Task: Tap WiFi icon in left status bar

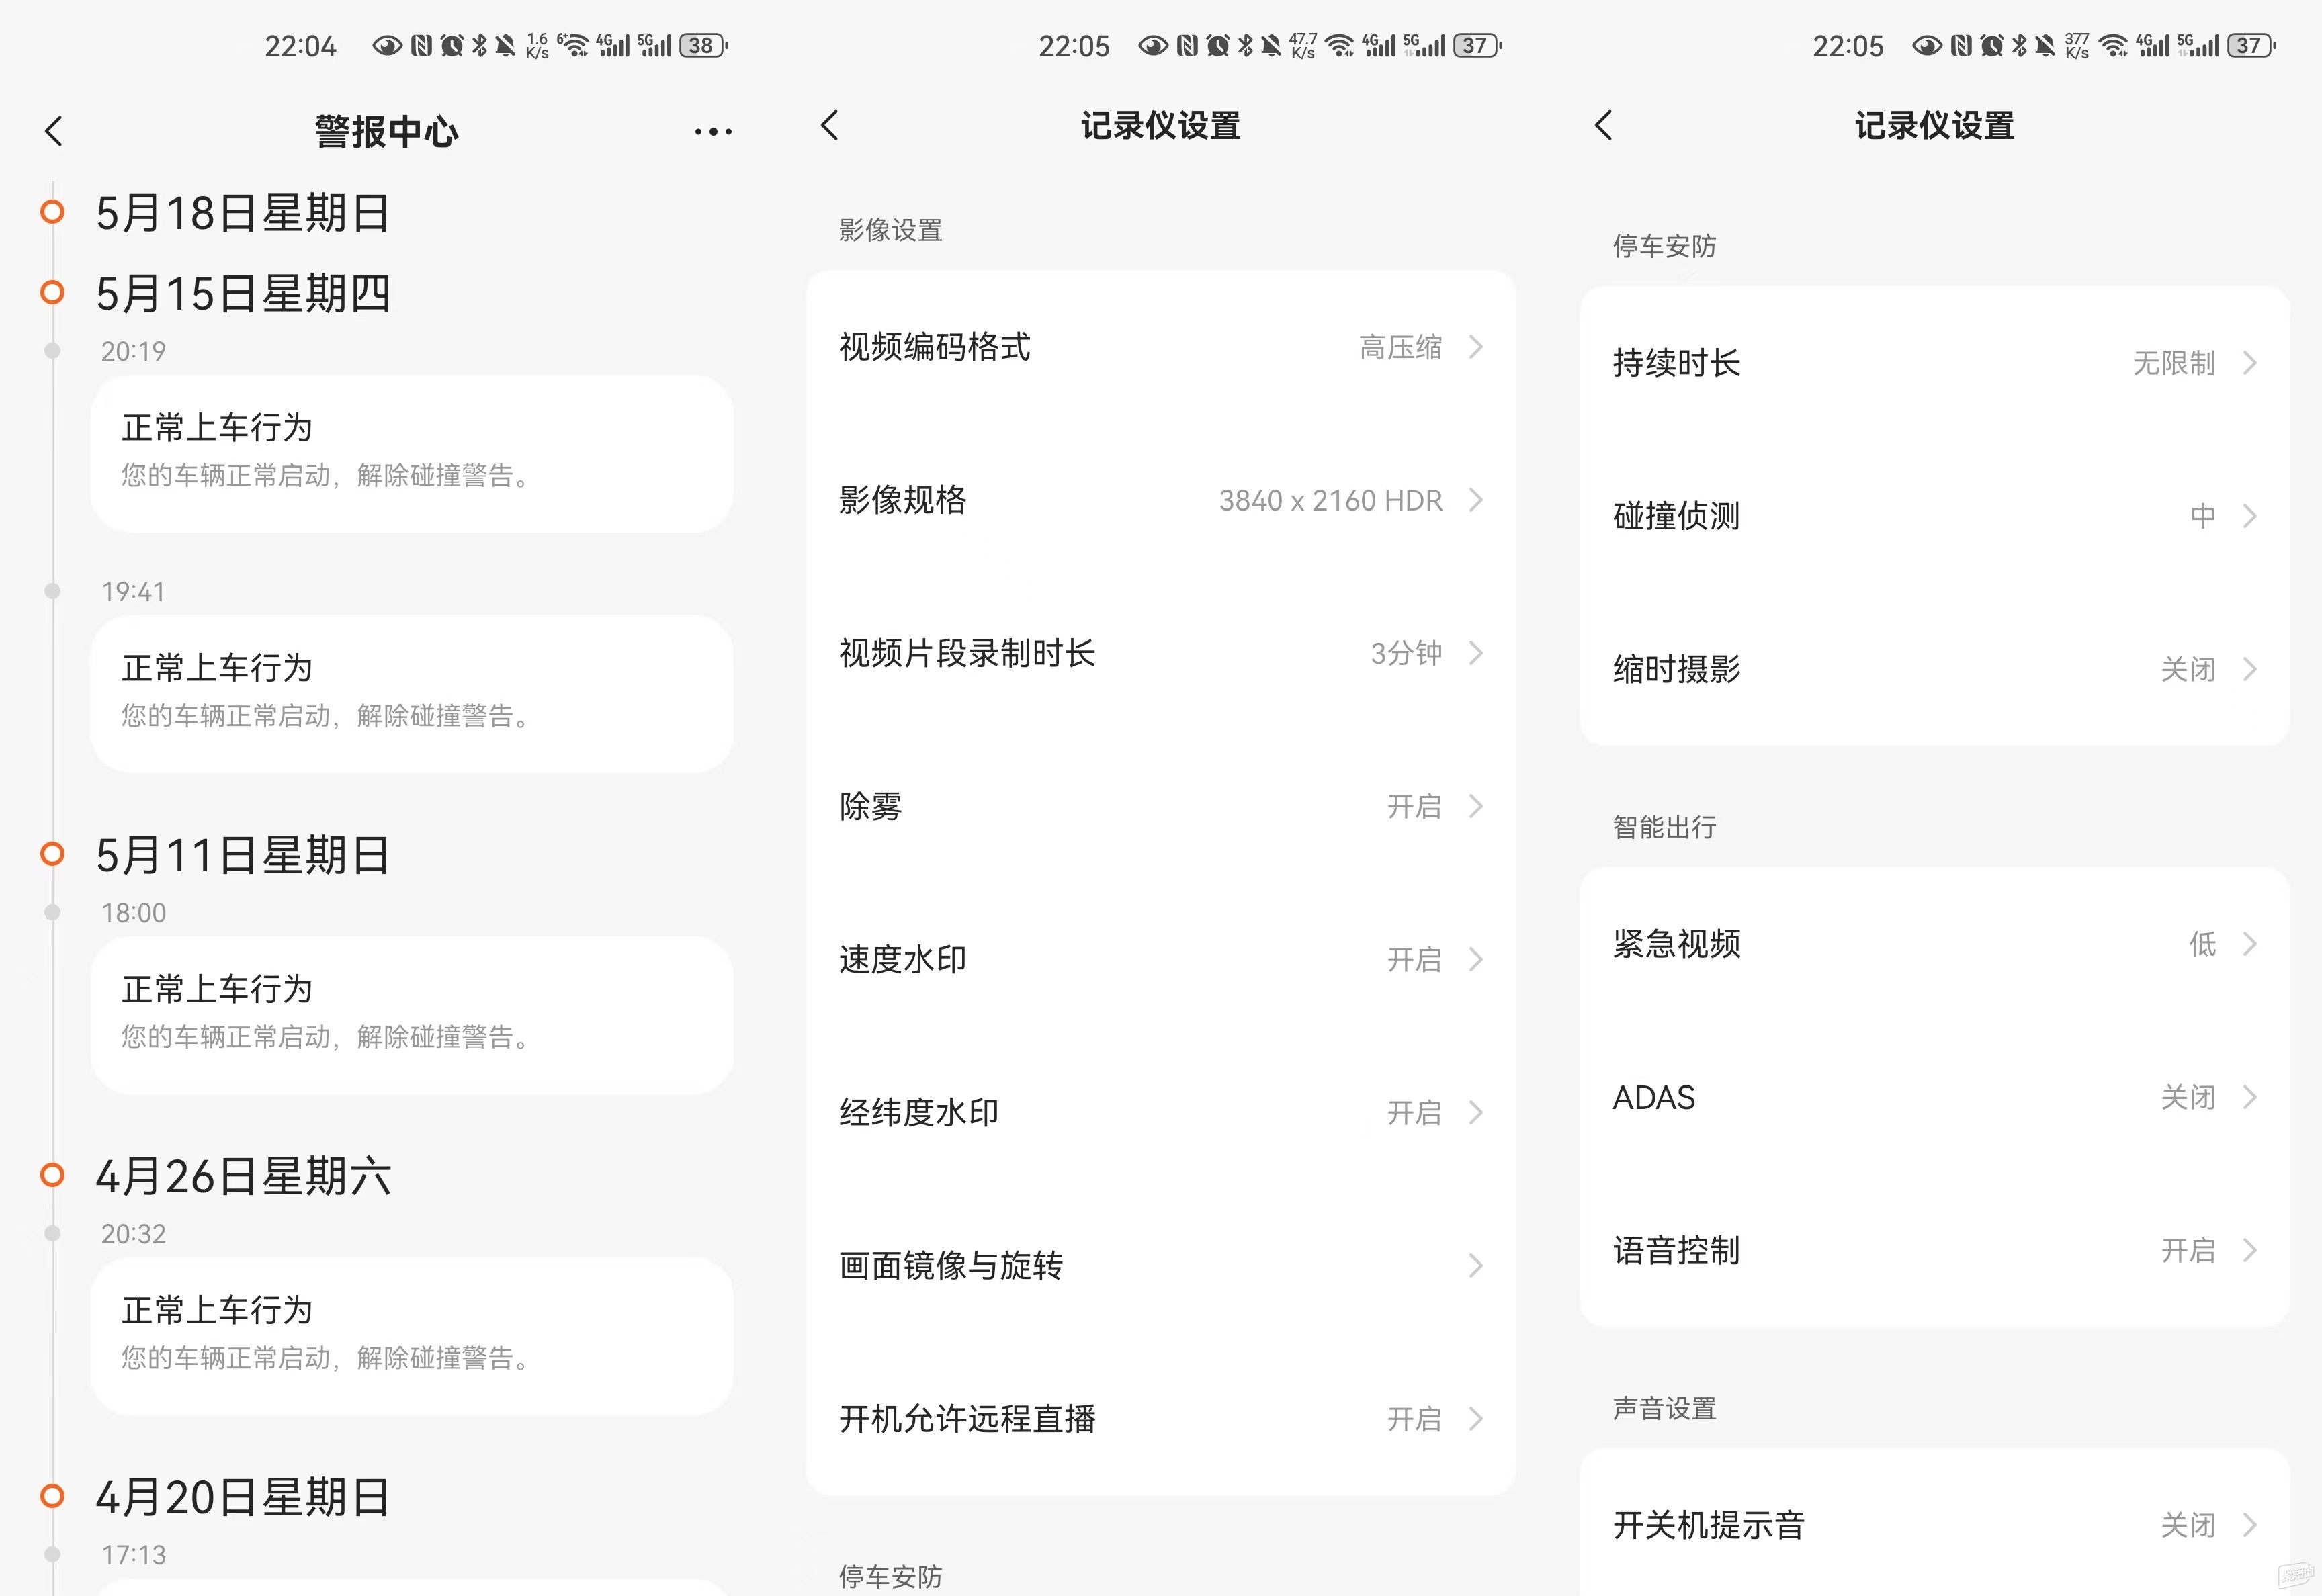Action: coord(574,46)
